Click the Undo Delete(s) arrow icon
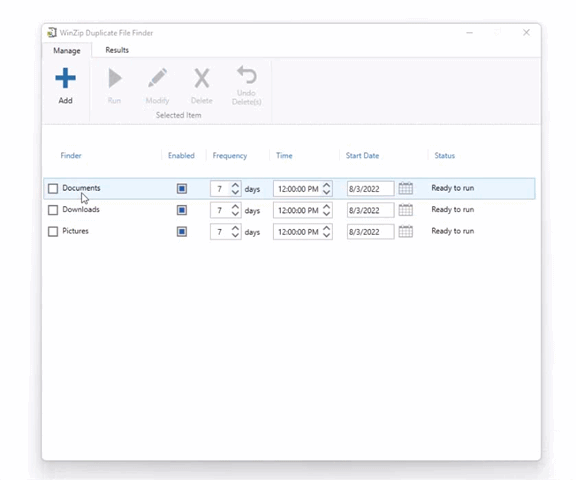Image resolution: width=576 pixels, height=480 pixels. click(246, 75)
